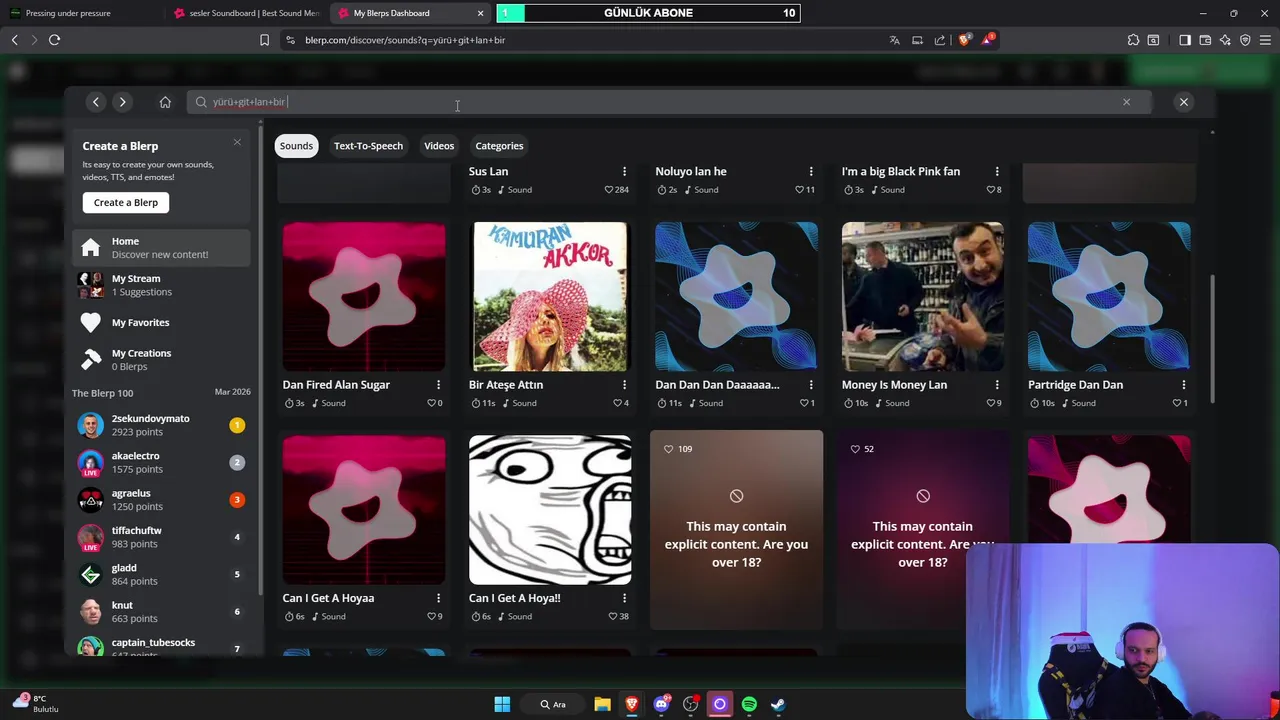Open the browser hamburger menu
The width and height of the screenshot is (1280, 720).
coord(1265,40)
